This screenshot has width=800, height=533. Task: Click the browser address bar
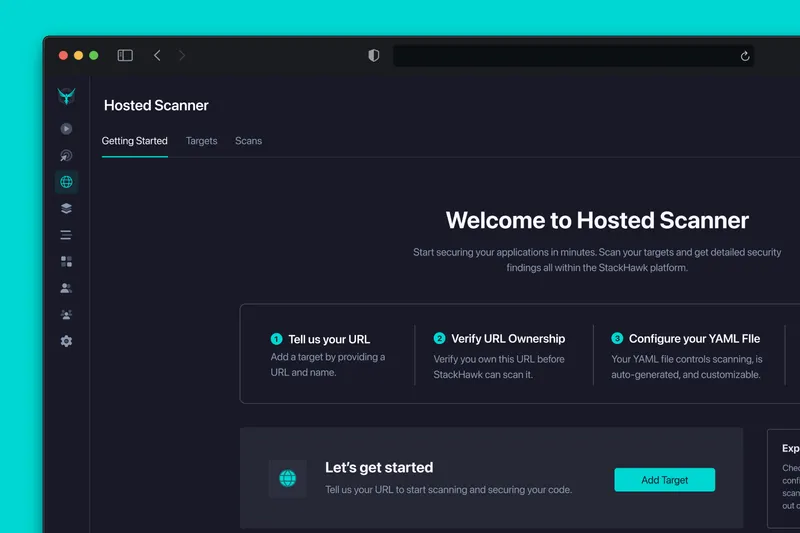point(573,56)
